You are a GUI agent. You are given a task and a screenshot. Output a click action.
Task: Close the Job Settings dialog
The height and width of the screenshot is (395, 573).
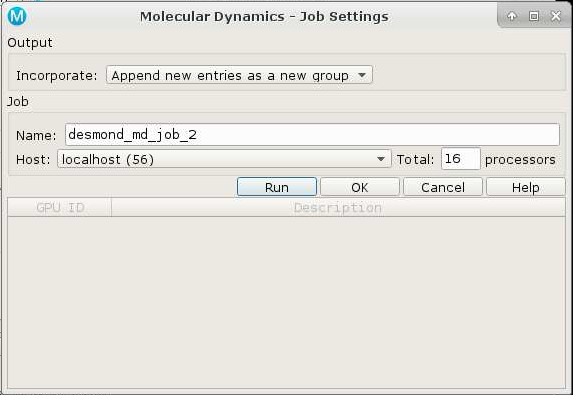coord(556,16)
